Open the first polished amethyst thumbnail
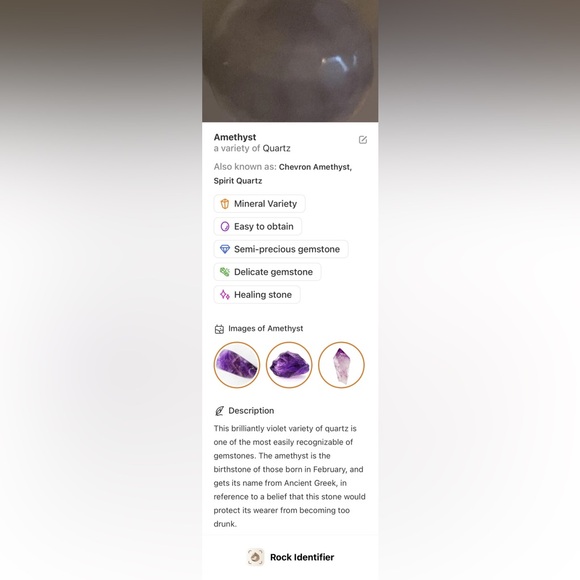Screen dimensions: 580x580 coord(237,365)
